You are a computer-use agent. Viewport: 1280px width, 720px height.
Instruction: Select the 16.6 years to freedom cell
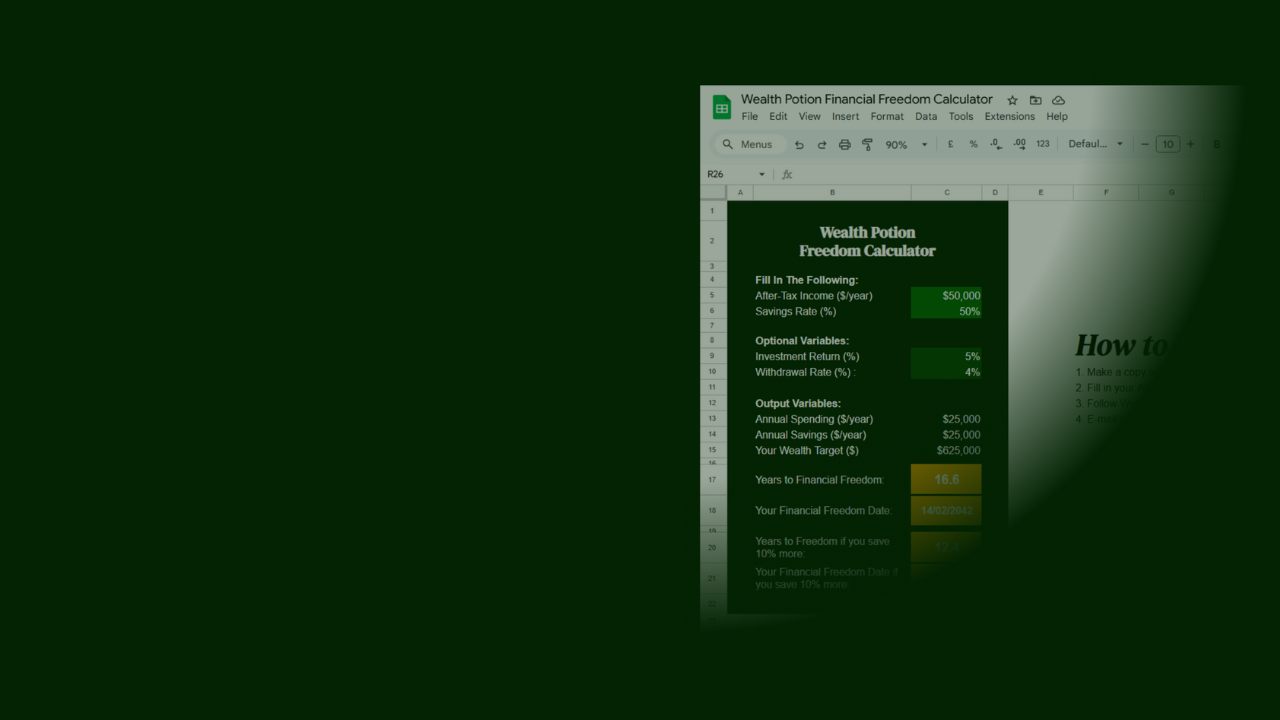[x=946, y=480]
